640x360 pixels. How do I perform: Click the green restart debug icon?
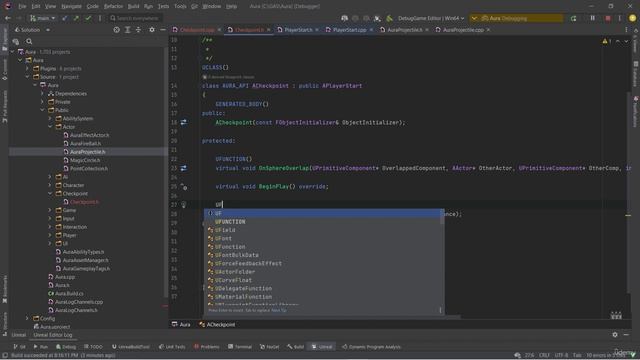[573, 18]
